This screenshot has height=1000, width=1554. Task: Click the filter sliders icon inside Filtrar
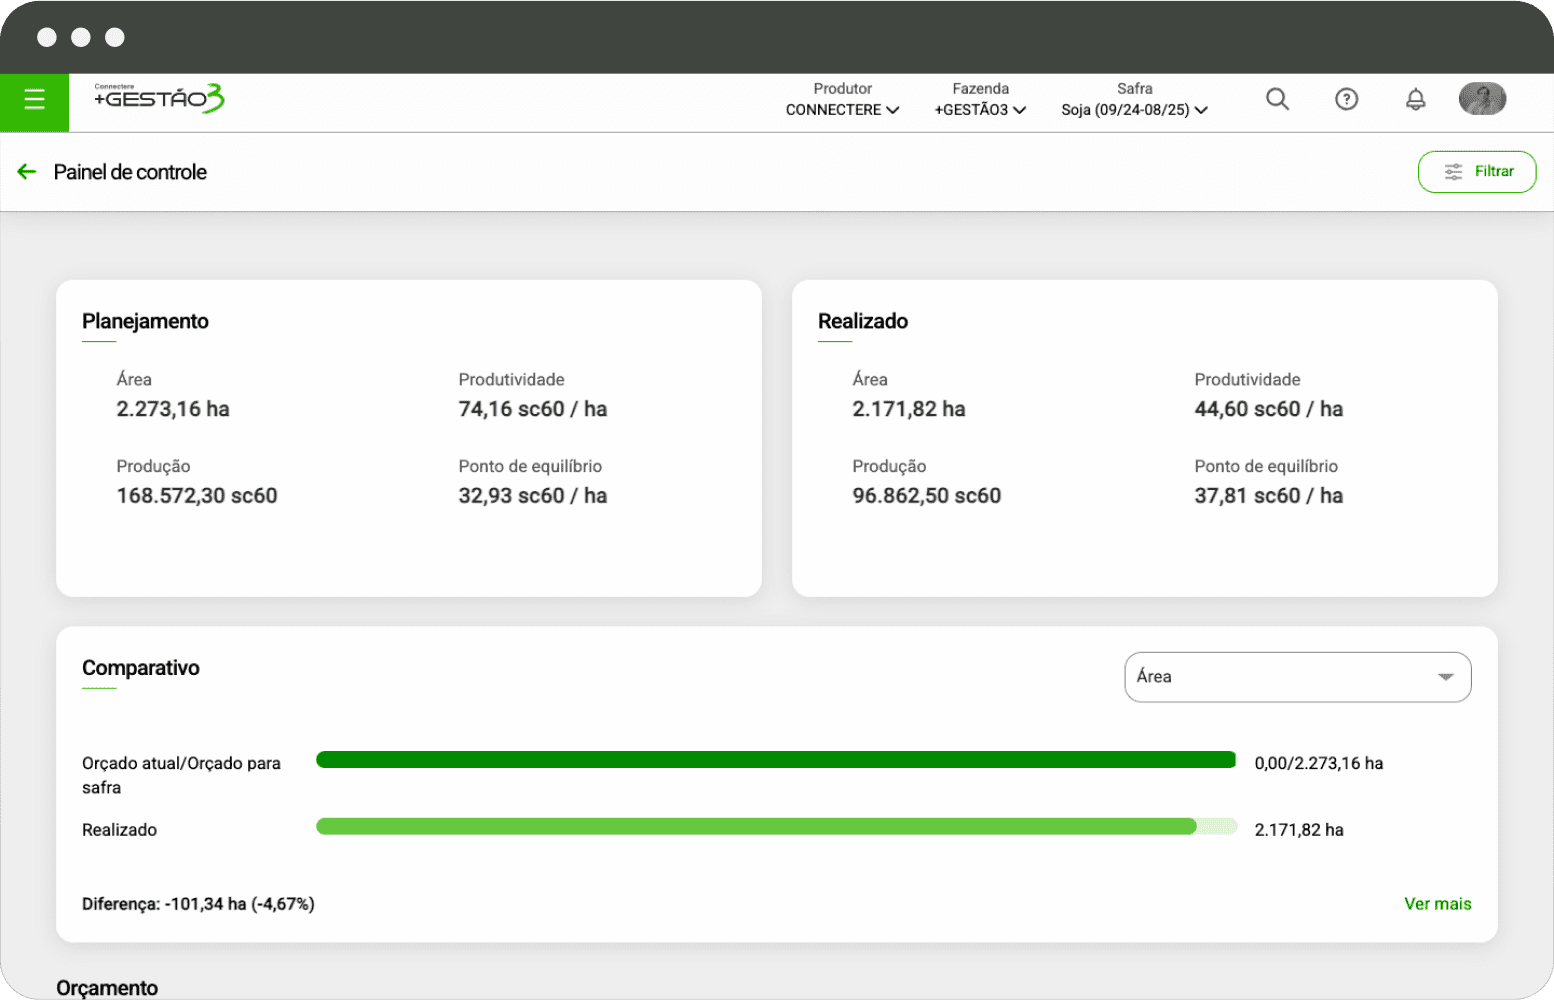(1453, 172)
